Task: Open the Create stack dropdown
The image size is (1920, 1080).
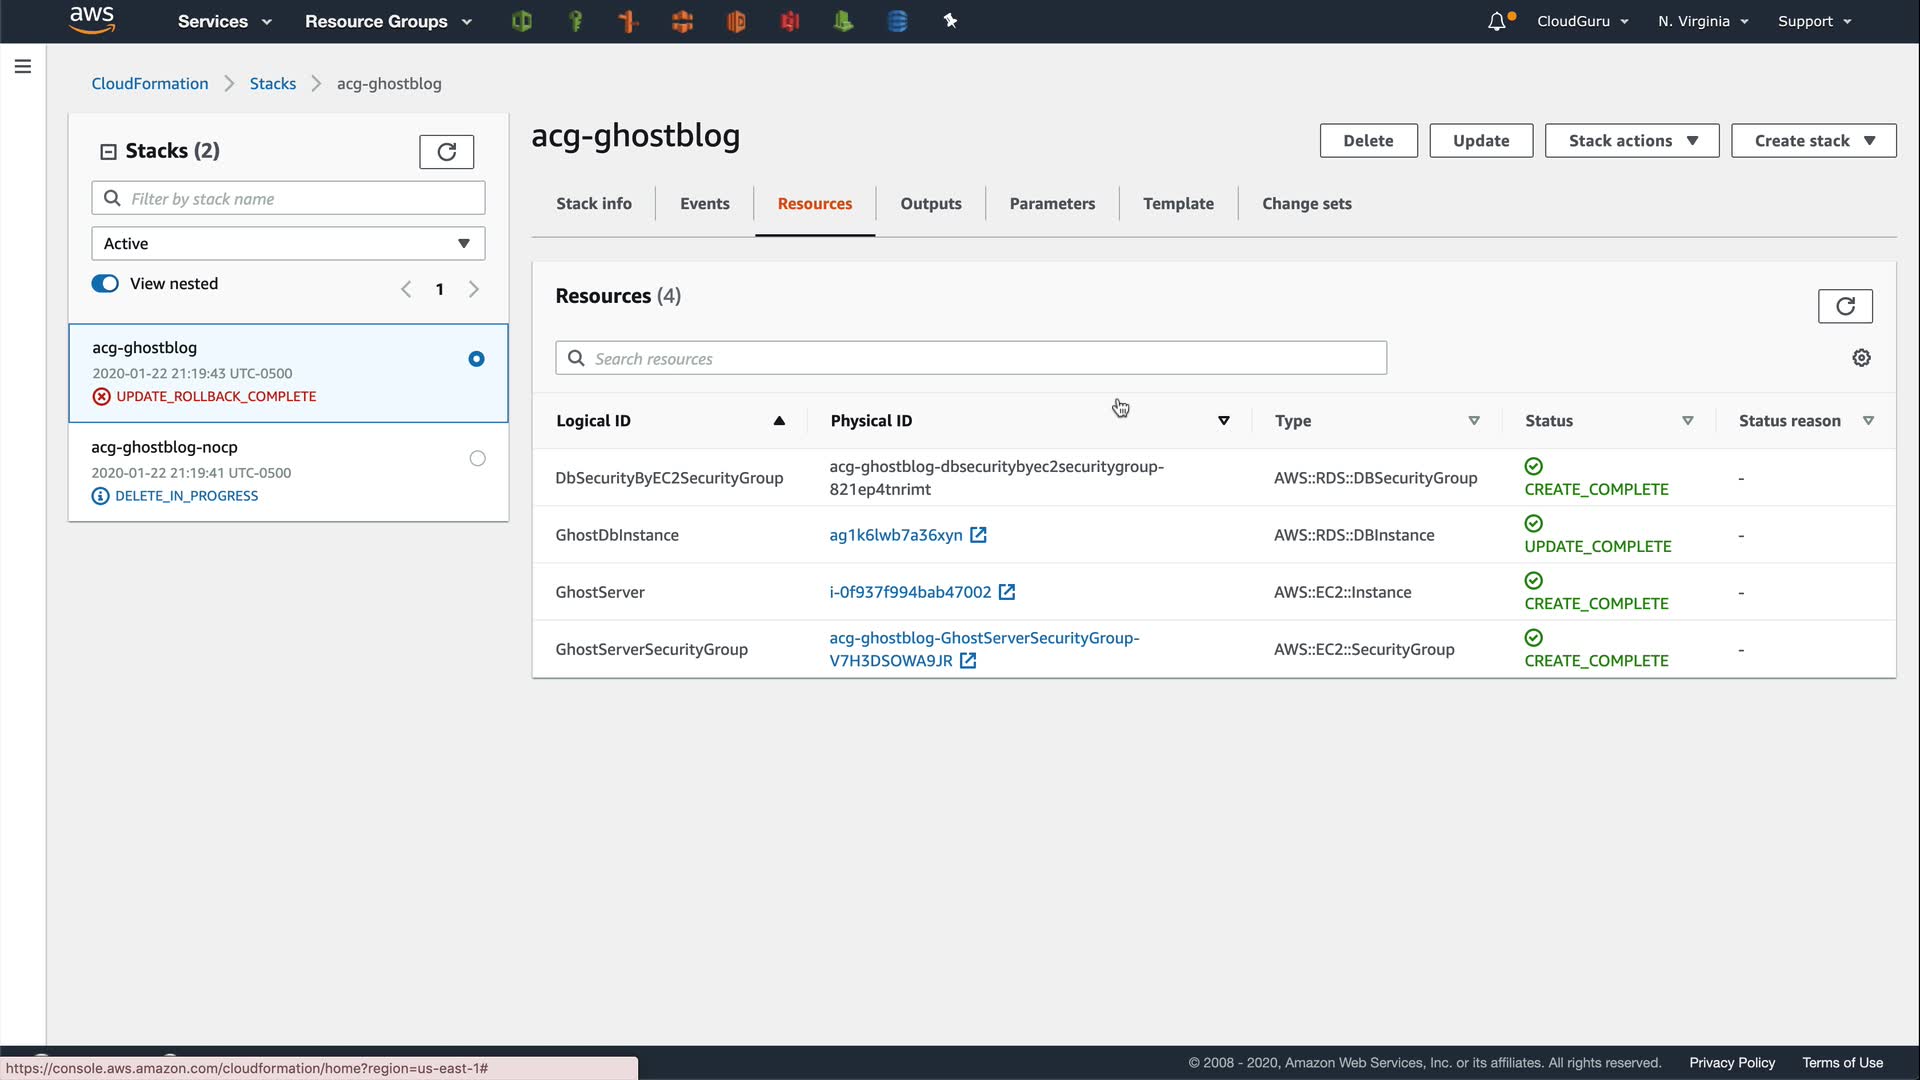Action: (x=1813, y=141)
